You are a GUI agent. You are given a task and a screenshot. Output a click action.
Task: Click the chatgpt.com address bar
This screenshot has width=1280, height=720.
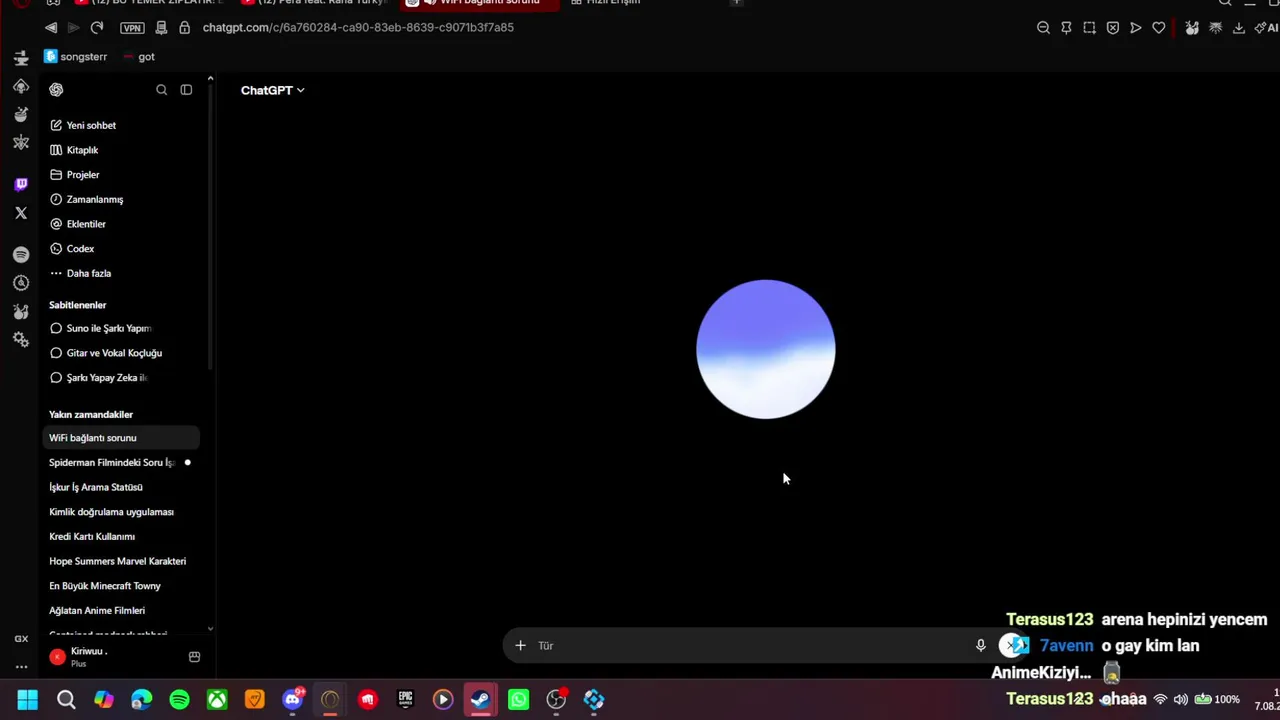[358, 27]
